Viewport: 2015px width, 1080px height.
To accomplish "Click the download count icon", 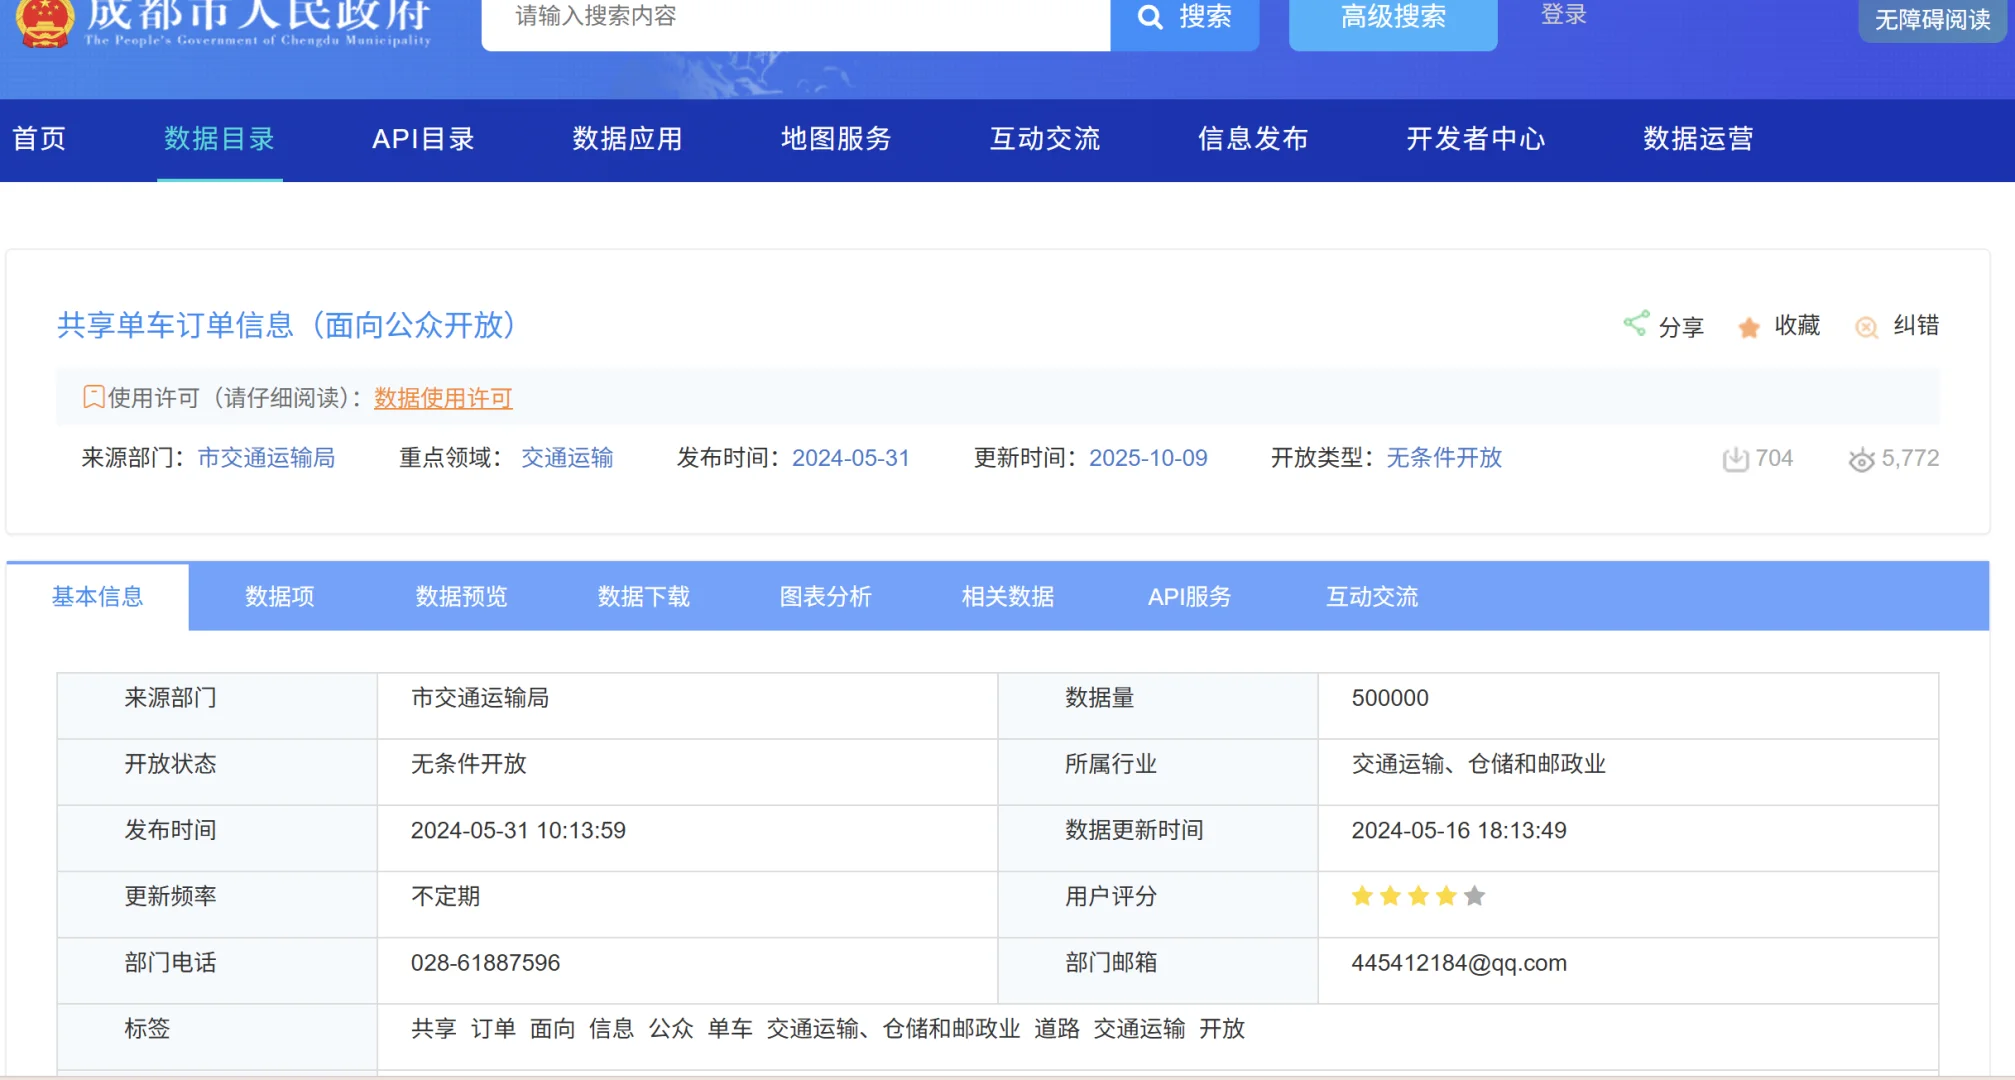I will (x=1735, y=459).
